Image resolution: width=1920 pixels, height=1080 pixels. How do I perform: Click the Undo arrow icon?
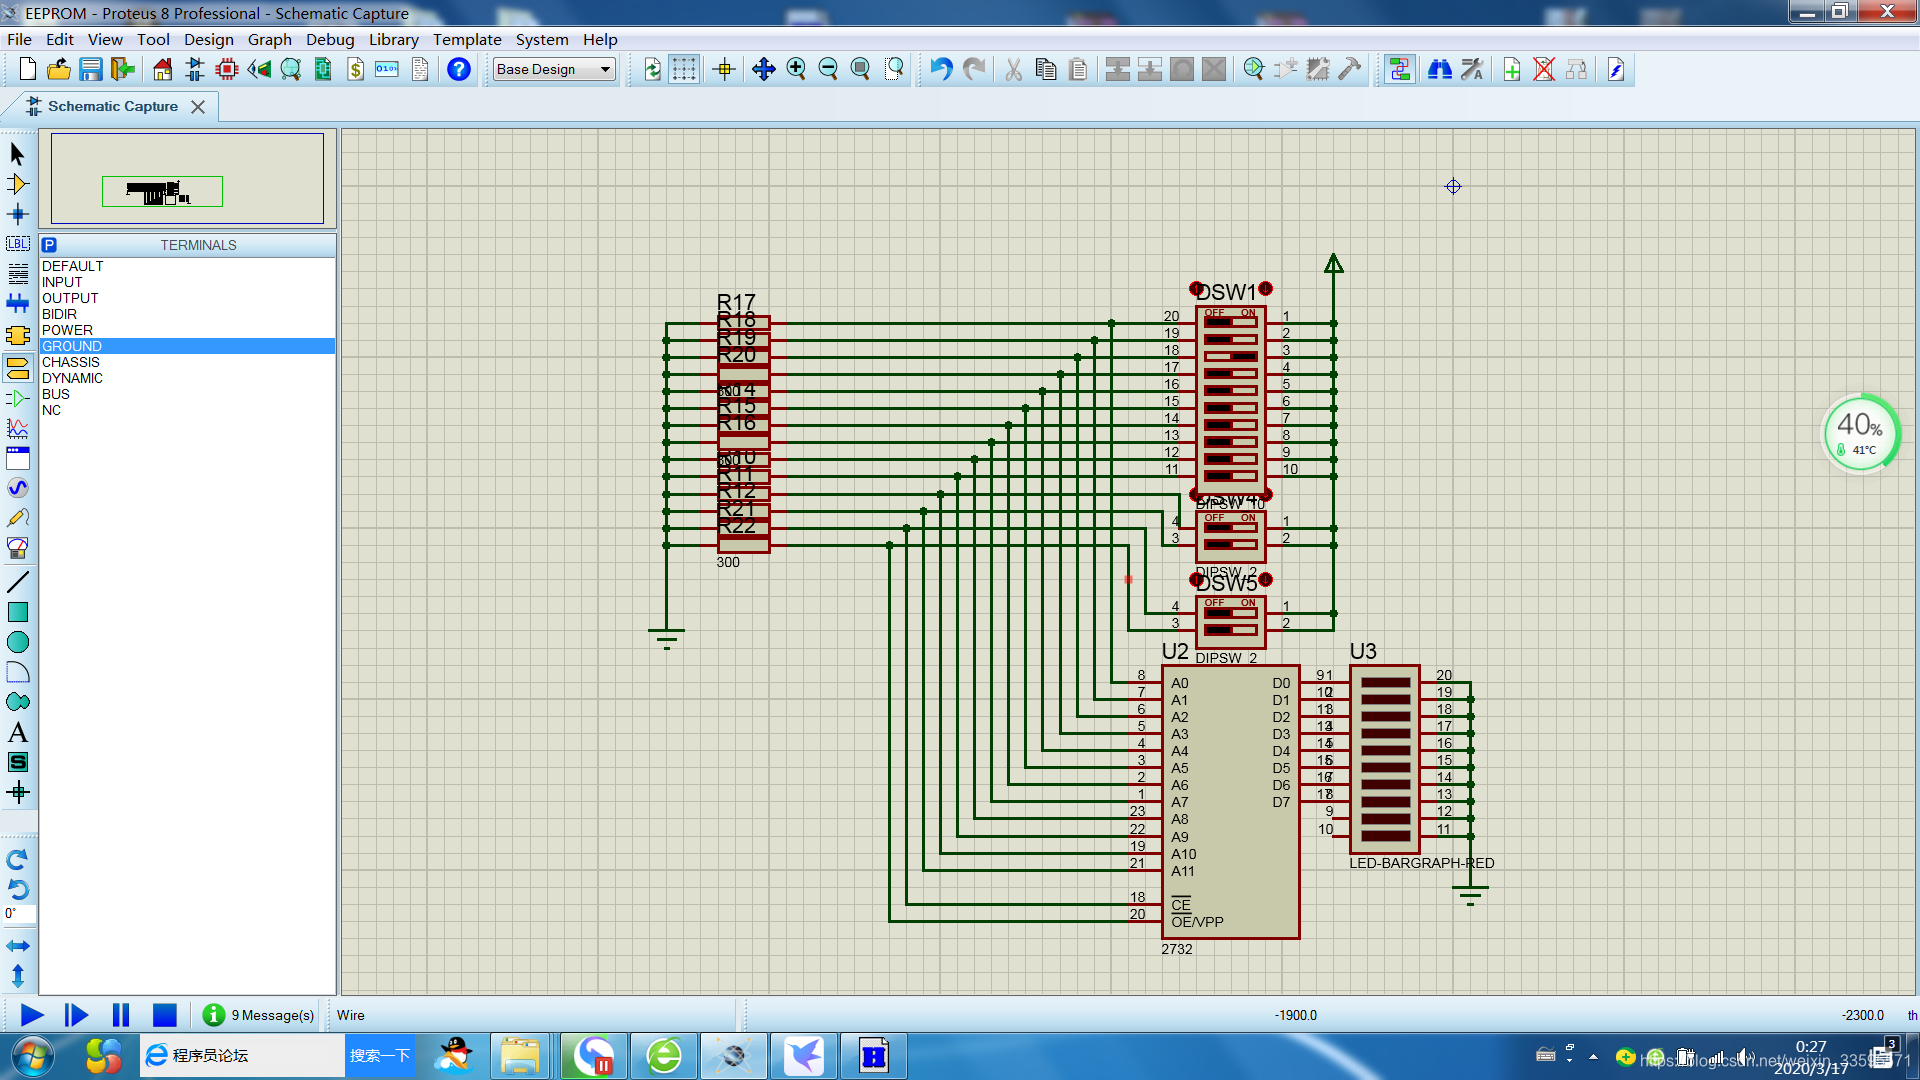941,69
